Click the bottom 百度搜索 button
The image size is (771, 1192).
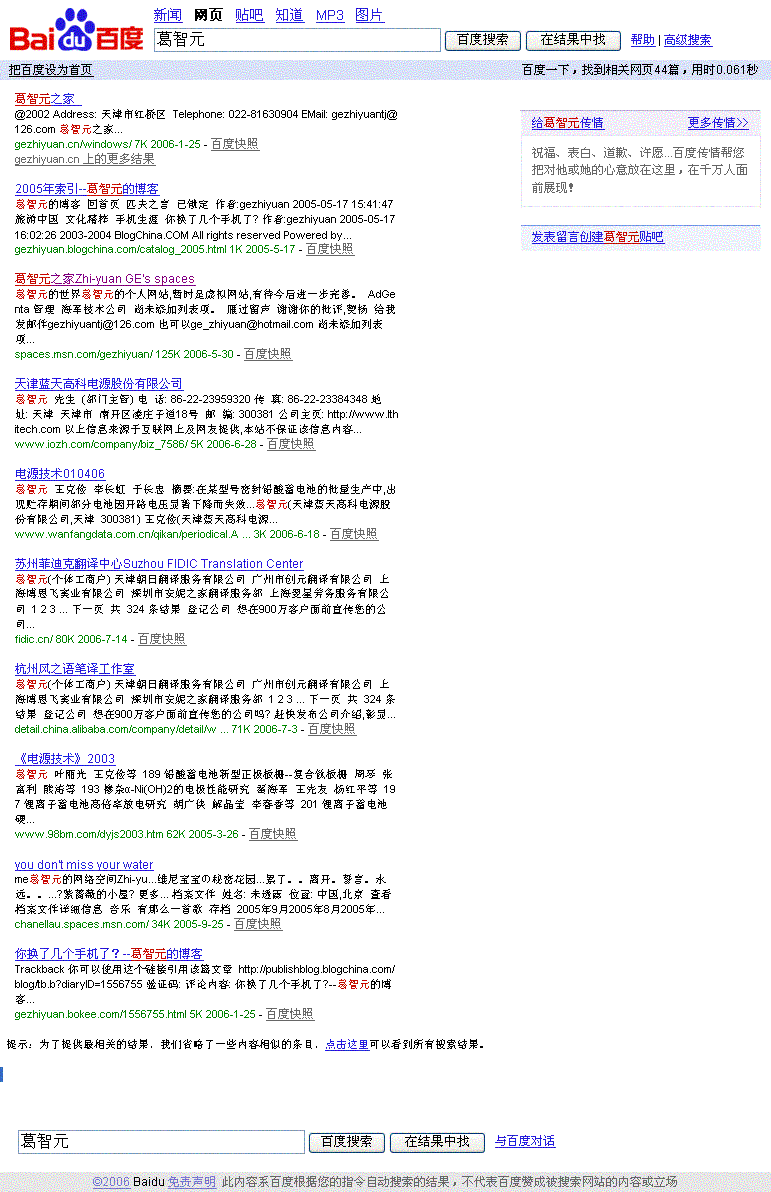tap(347, 1142)
